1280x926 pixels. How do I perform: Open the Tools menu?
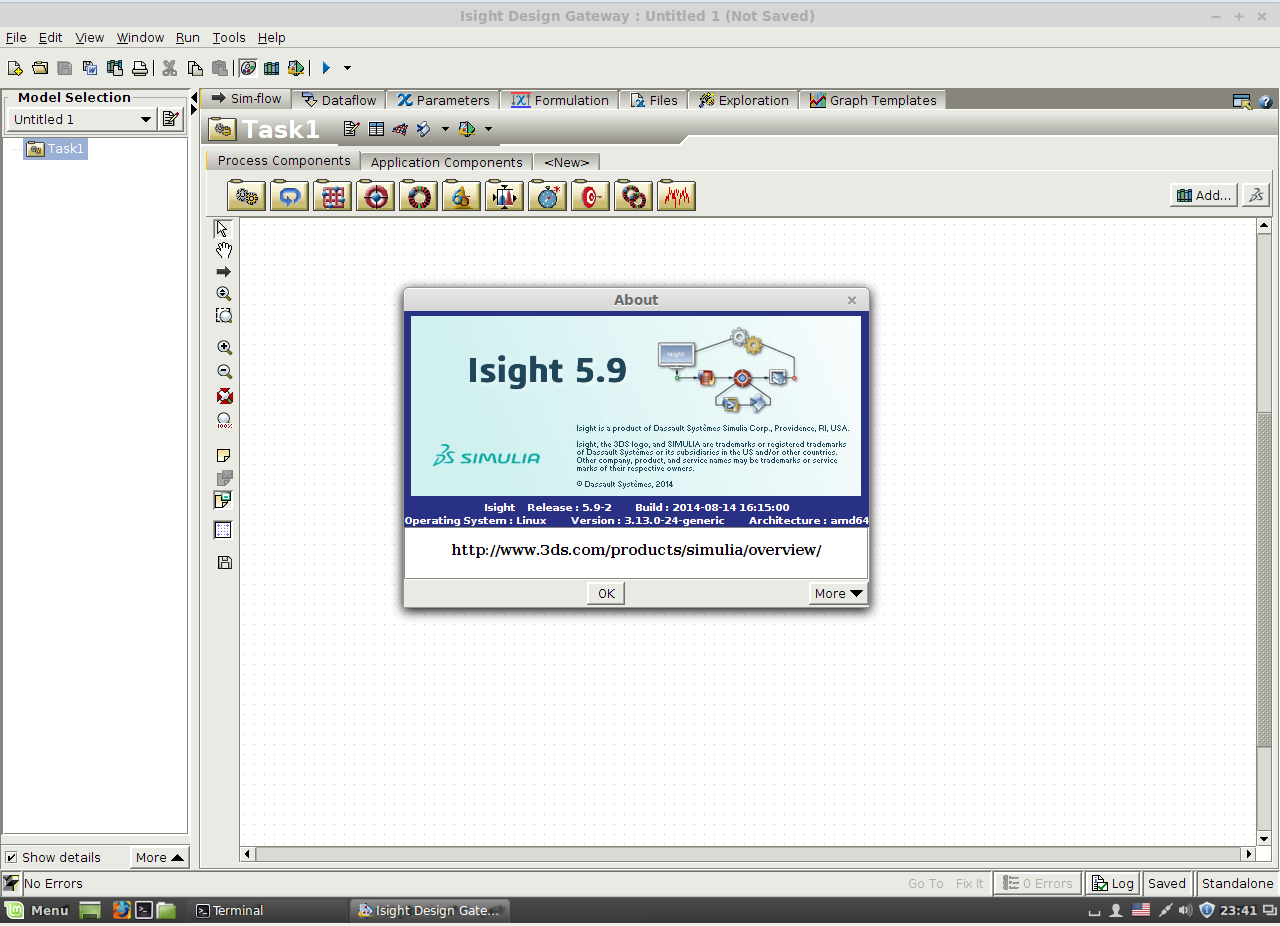[x=229, y=37]
